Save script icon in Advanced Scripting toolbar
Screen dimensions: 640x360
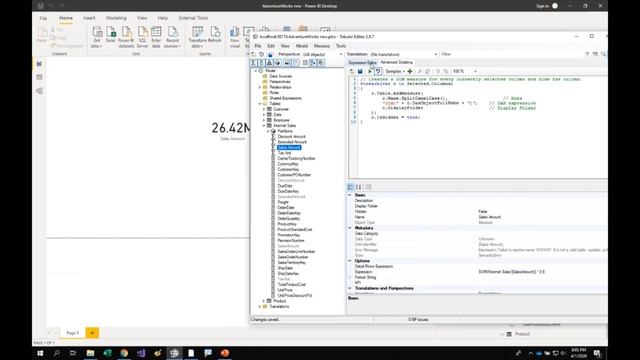pos(360,71)
